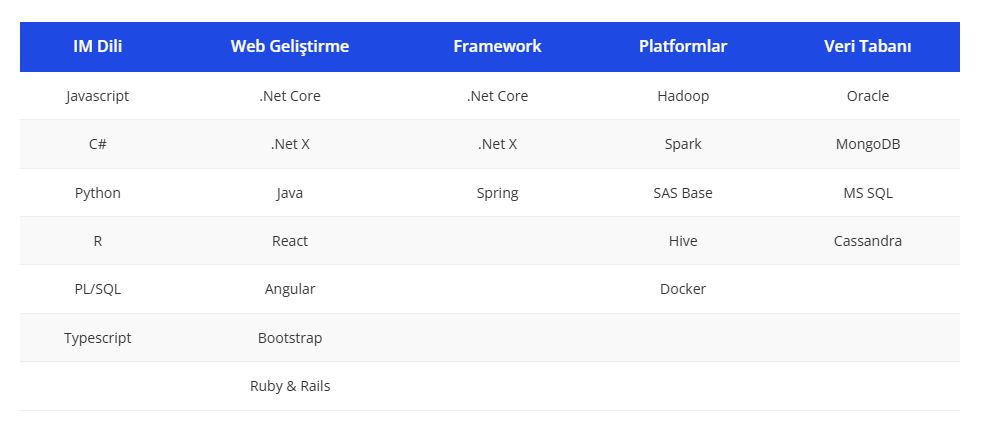Click the Web Geliştirme column header
Viewport: 982px width, 435px height.
pyautogui.click(x=290, y=46)
